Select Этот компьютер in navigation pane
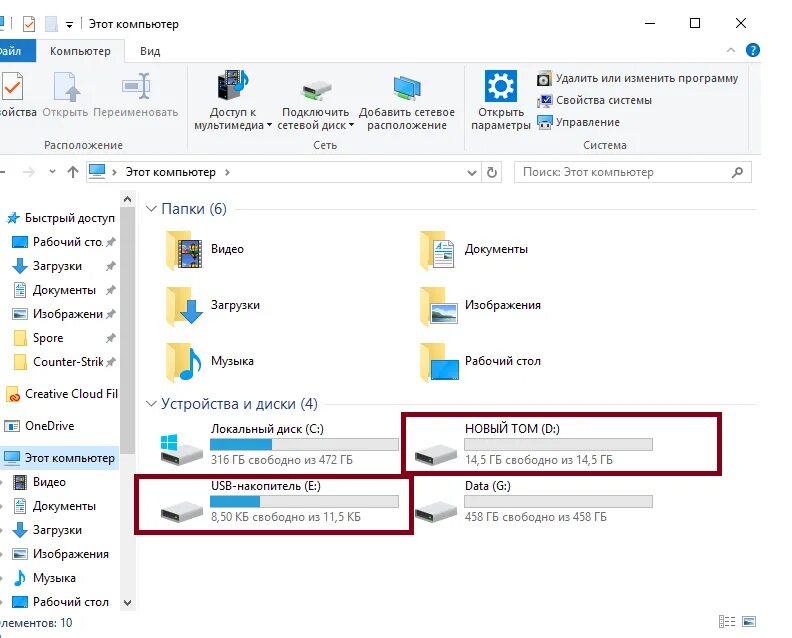This screenshot has width=792, height=638. click(x=60, y=458)
